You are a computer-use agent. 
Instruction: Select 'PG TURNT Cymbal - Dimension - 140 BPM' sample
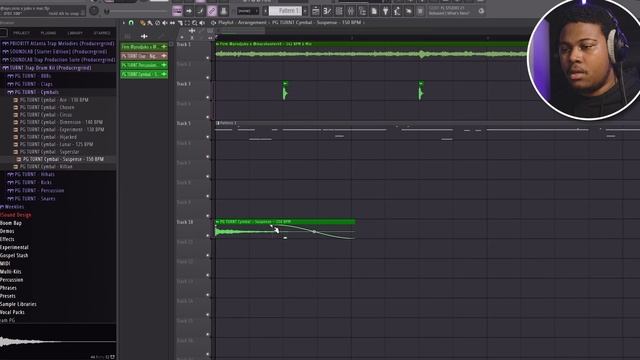pyautogui.click(x=61, y=122)
